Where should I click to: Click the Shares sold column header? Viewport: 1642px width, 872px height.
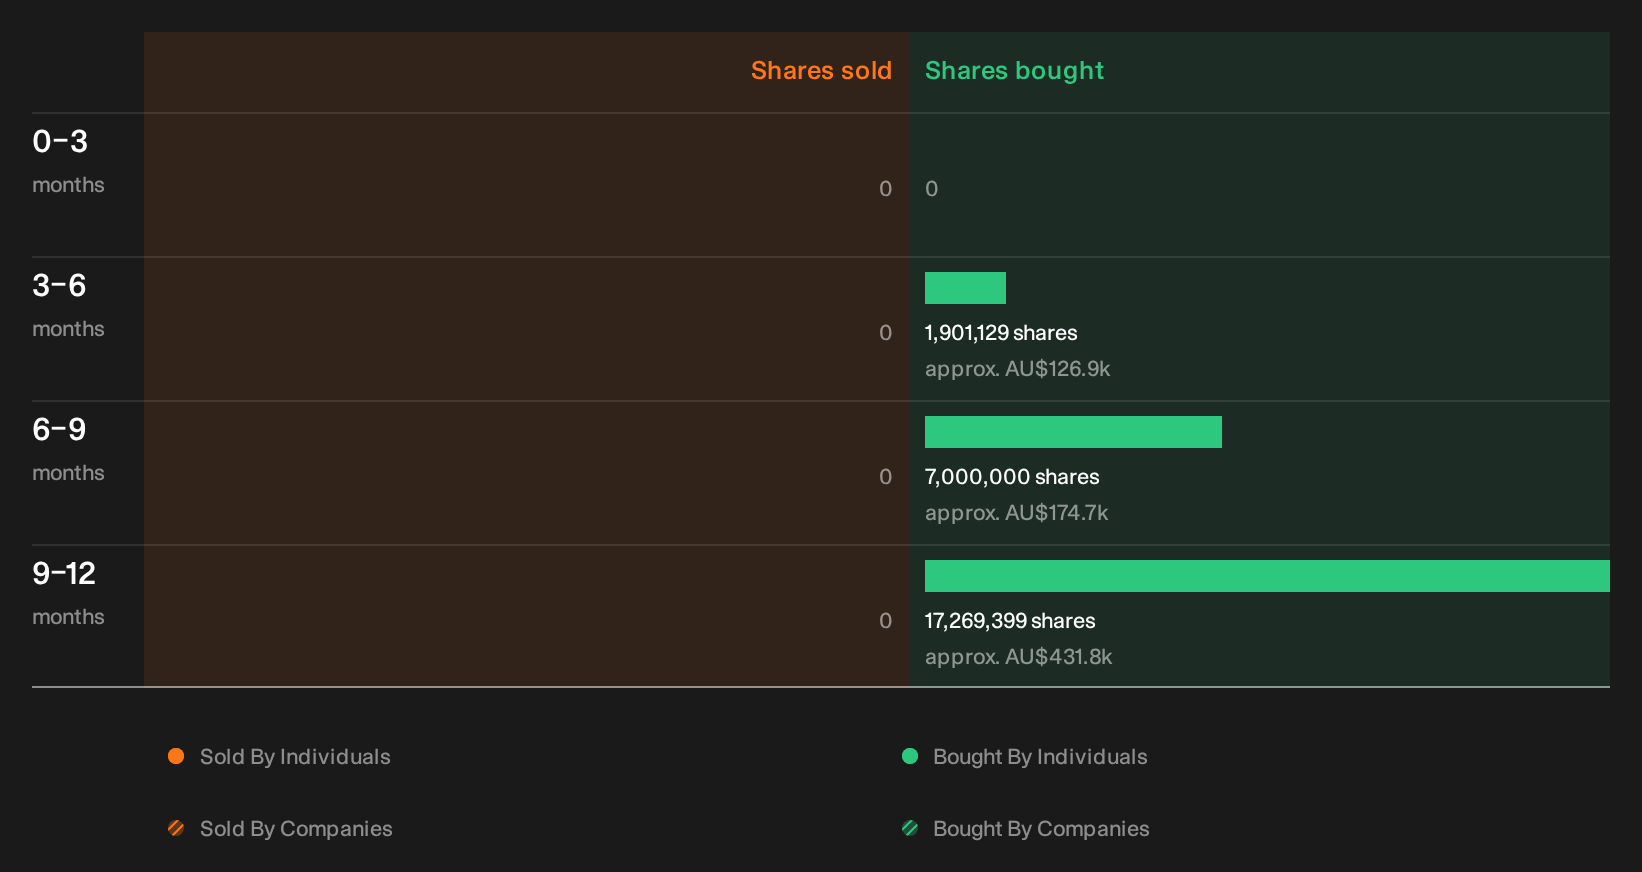click(821, 71)
